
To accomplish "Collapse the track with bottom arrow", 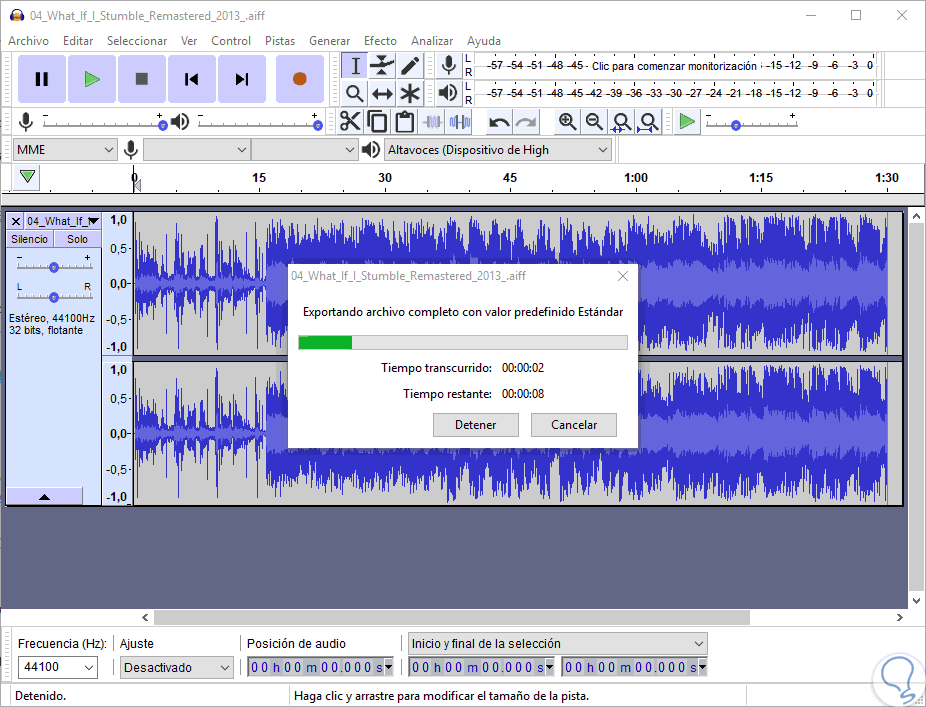I will click(44, 496).
